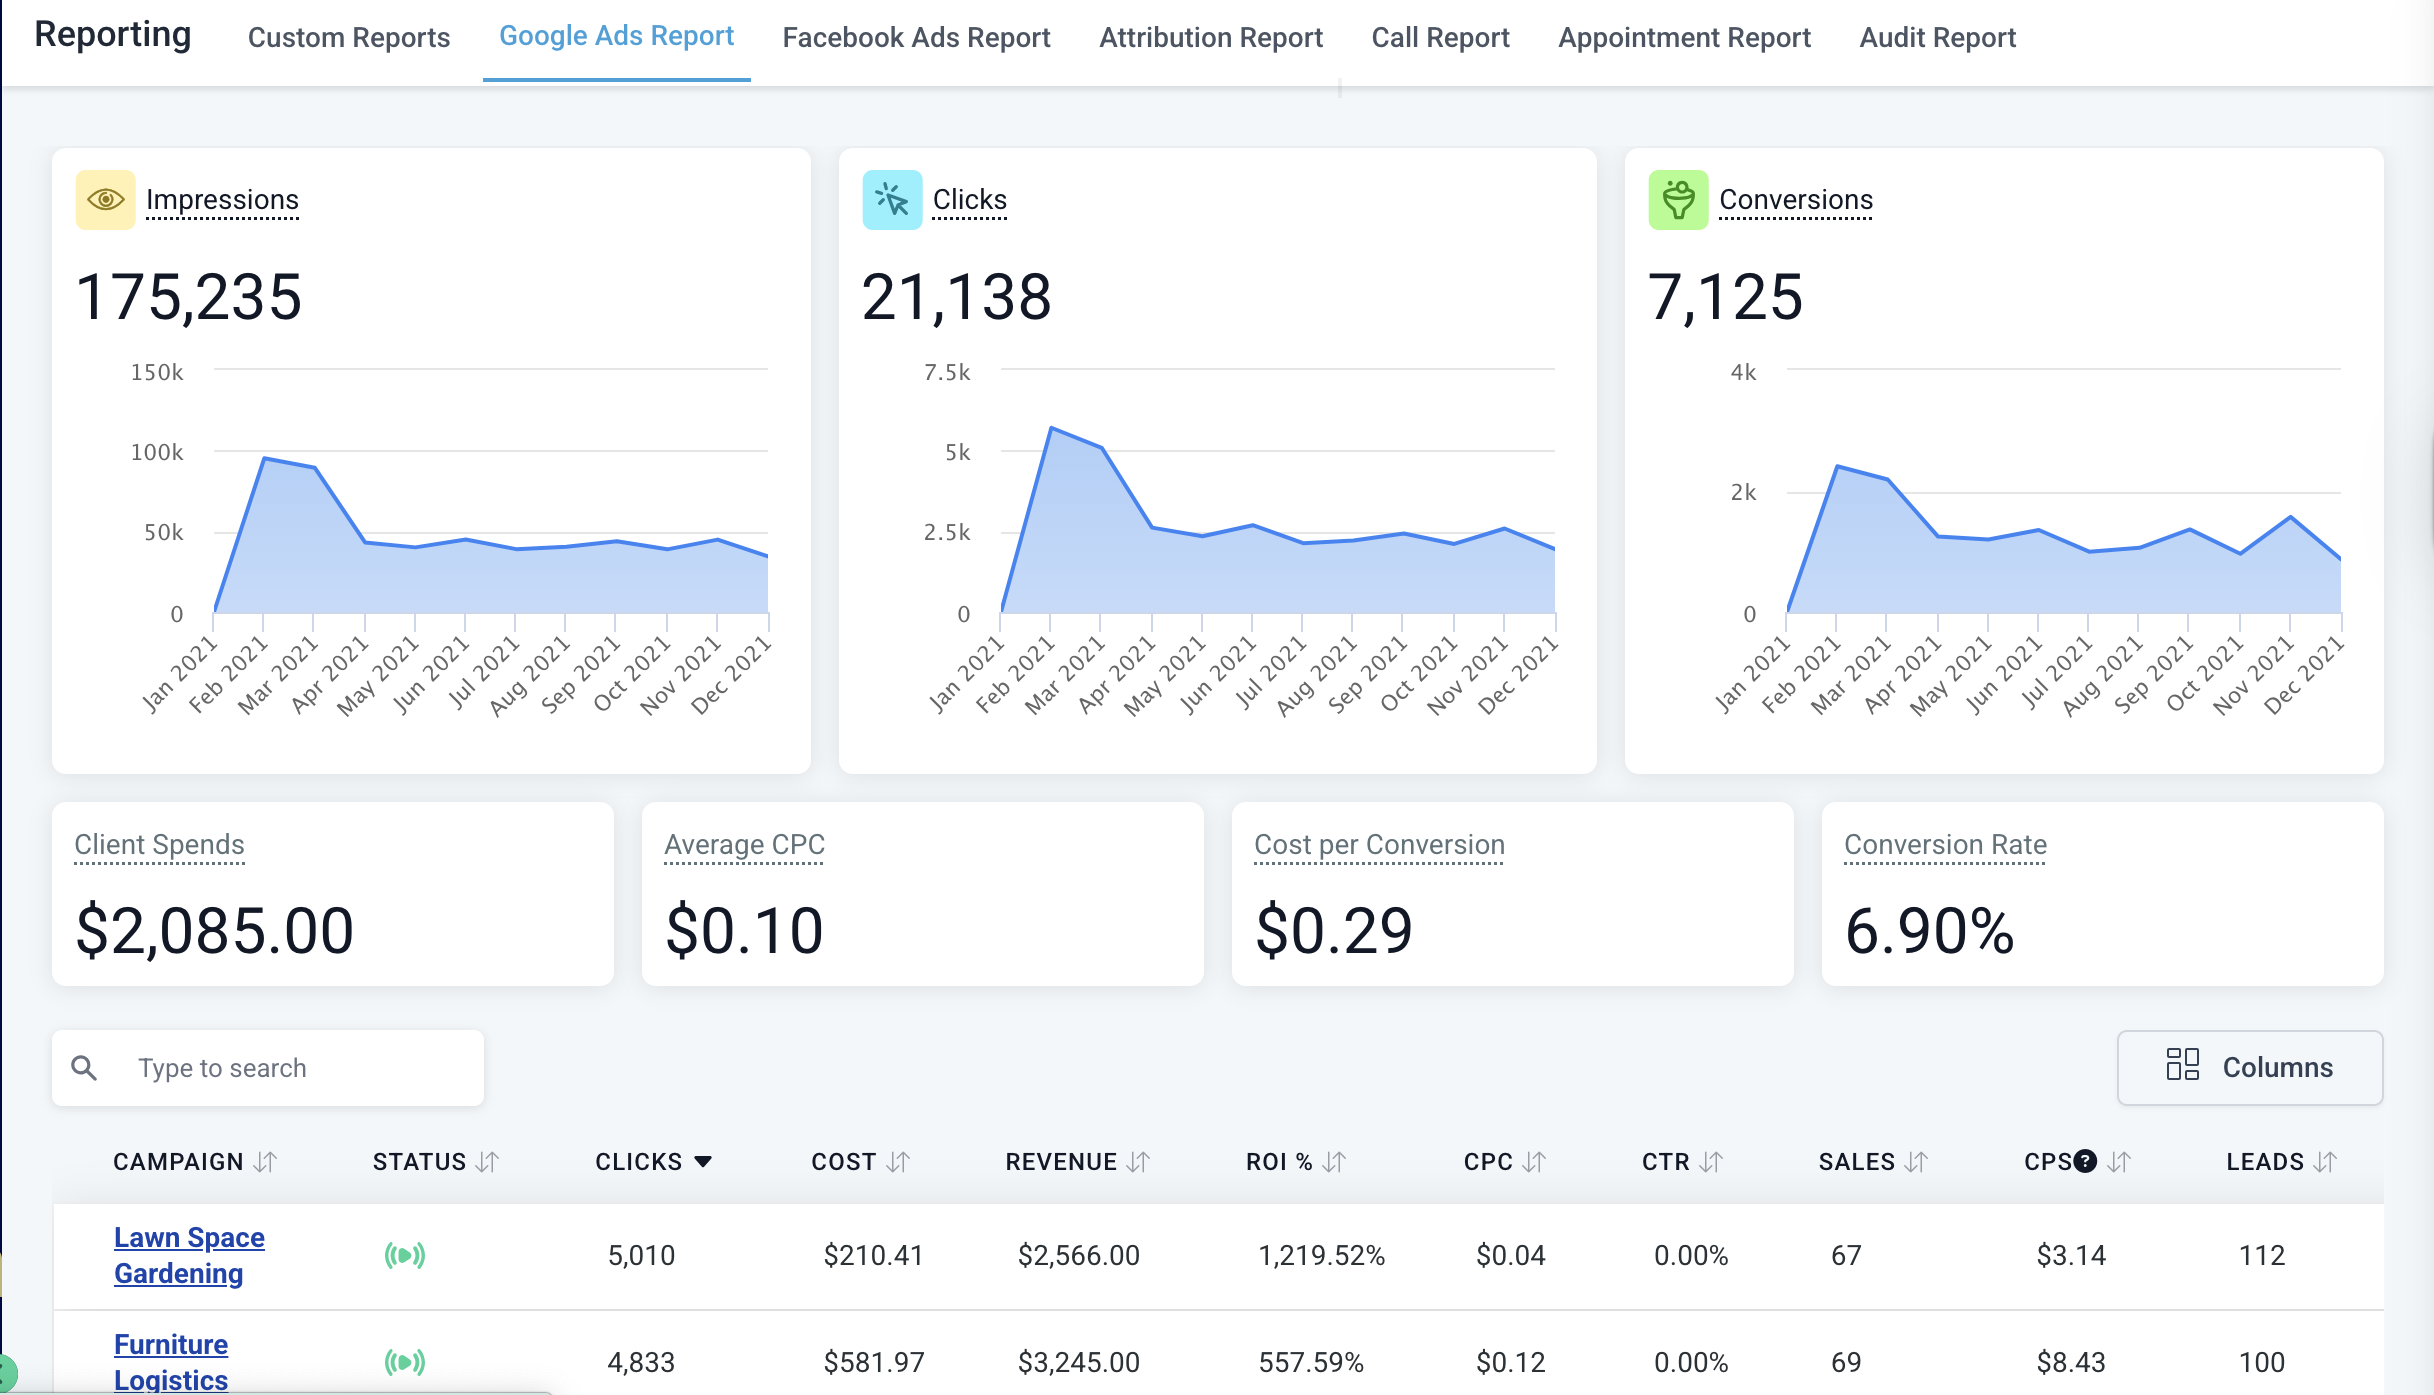This screenshot has width=2434, height=1395.
Task: Sort by the ROI % column
Action: [1334, 1162]
